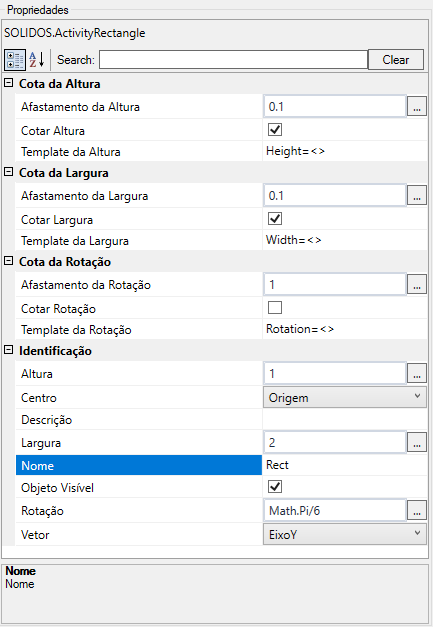Screen dimensions: 433x627
Task: Open the Centro dropdown showing Origem
Action: coord(345,397)
